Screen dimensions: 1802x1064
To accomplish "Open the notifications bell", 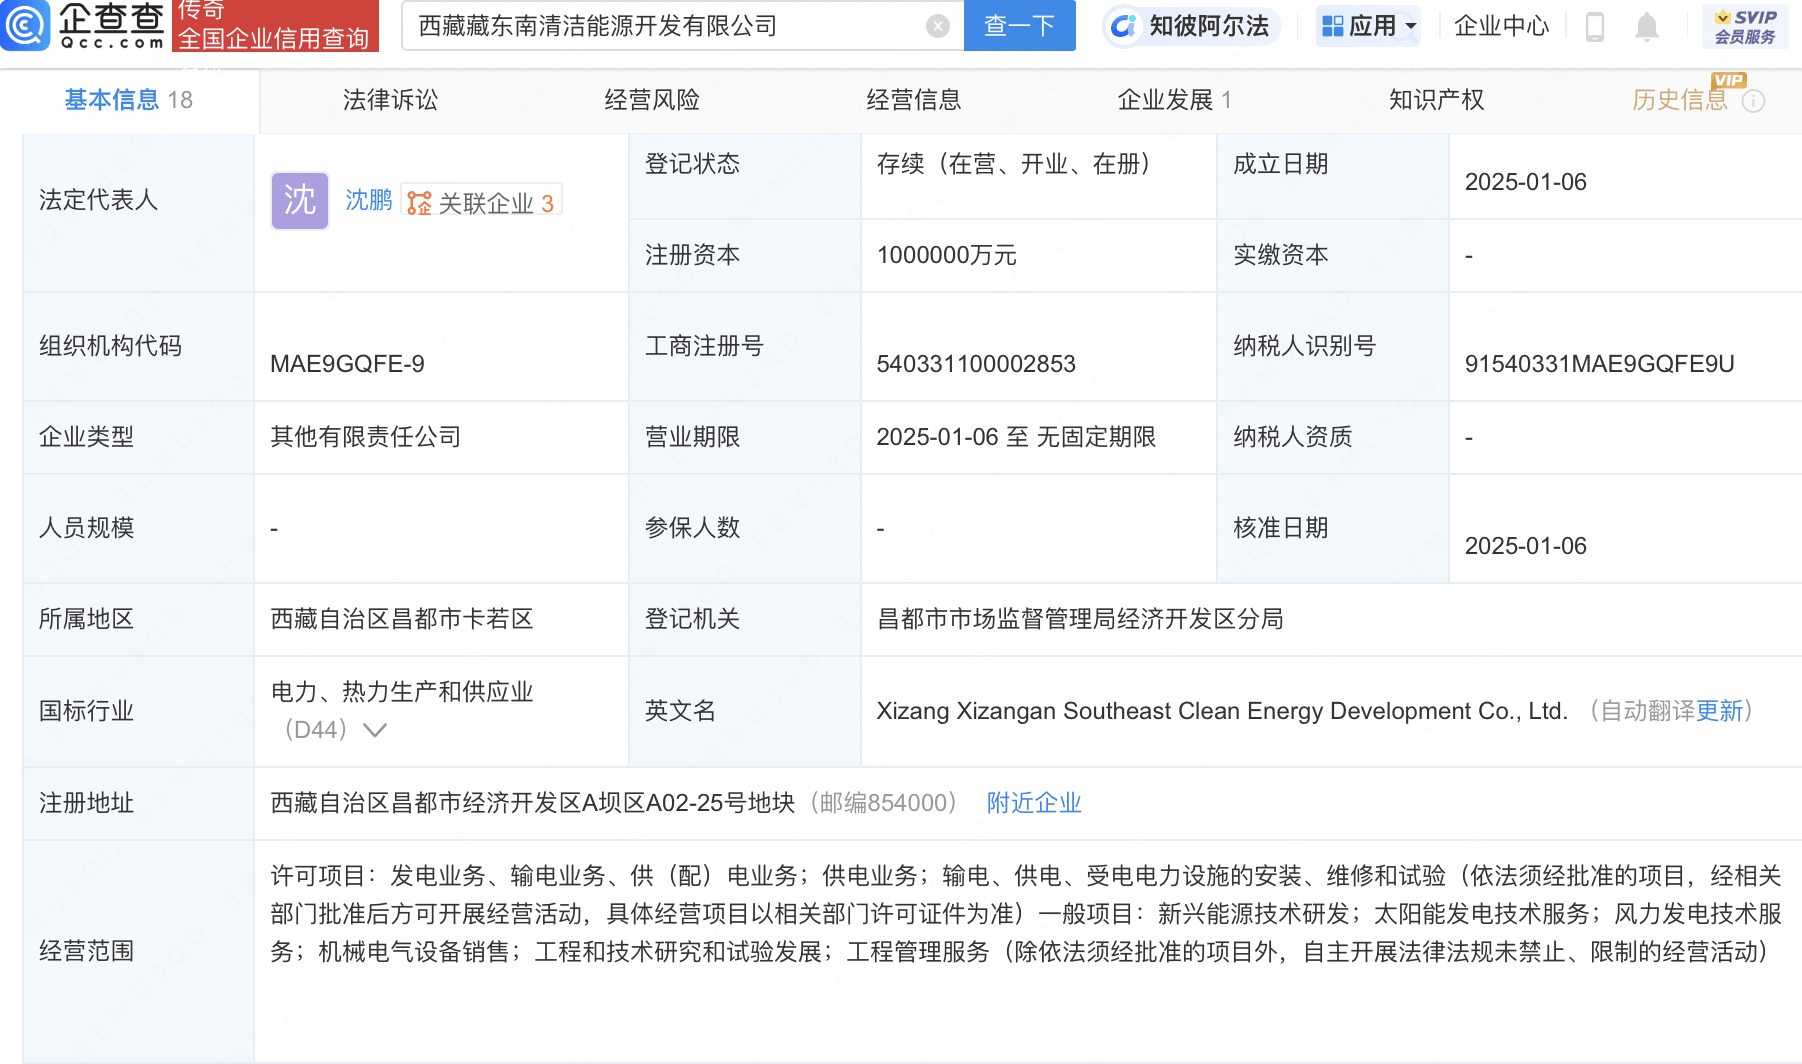I will [1646, 27].
